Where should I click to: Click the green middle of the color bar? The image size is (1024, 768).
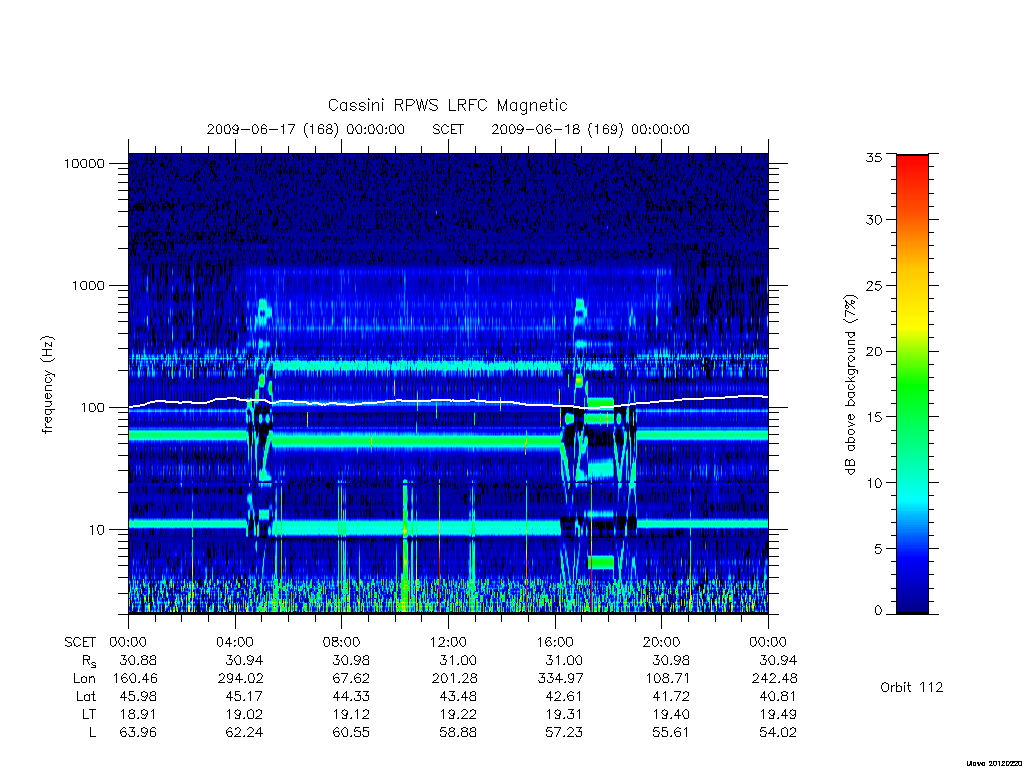coord(912,385)
